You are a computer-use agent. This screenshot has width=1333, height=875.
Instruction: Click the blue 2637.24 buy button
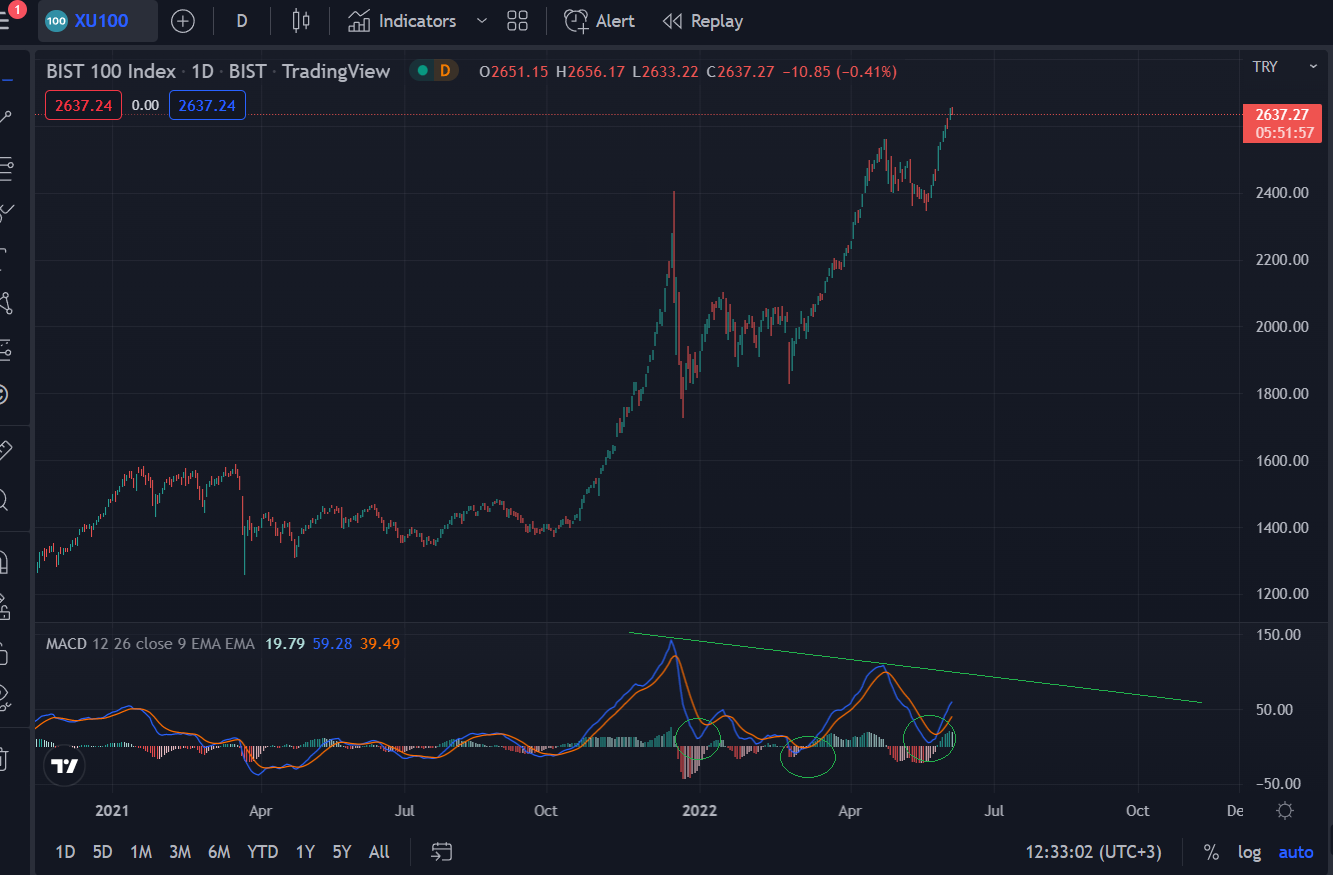207,105
